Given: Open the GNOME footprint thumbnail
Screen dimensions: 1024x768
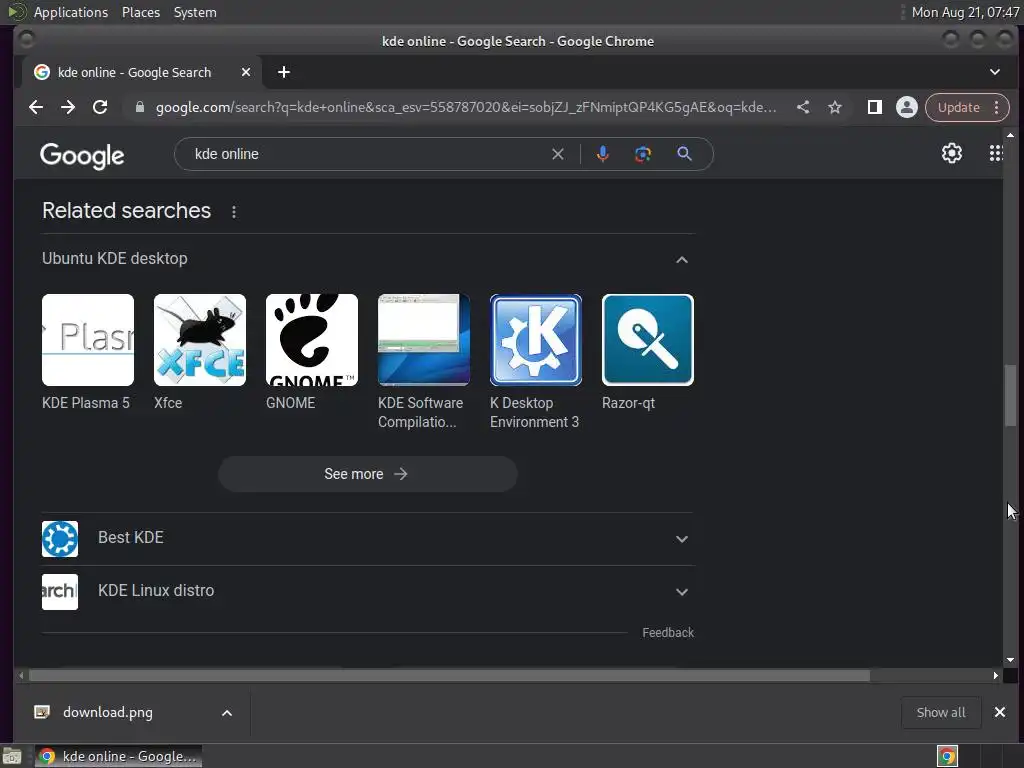Looking at the screenshot, I should tap(312, 340).
